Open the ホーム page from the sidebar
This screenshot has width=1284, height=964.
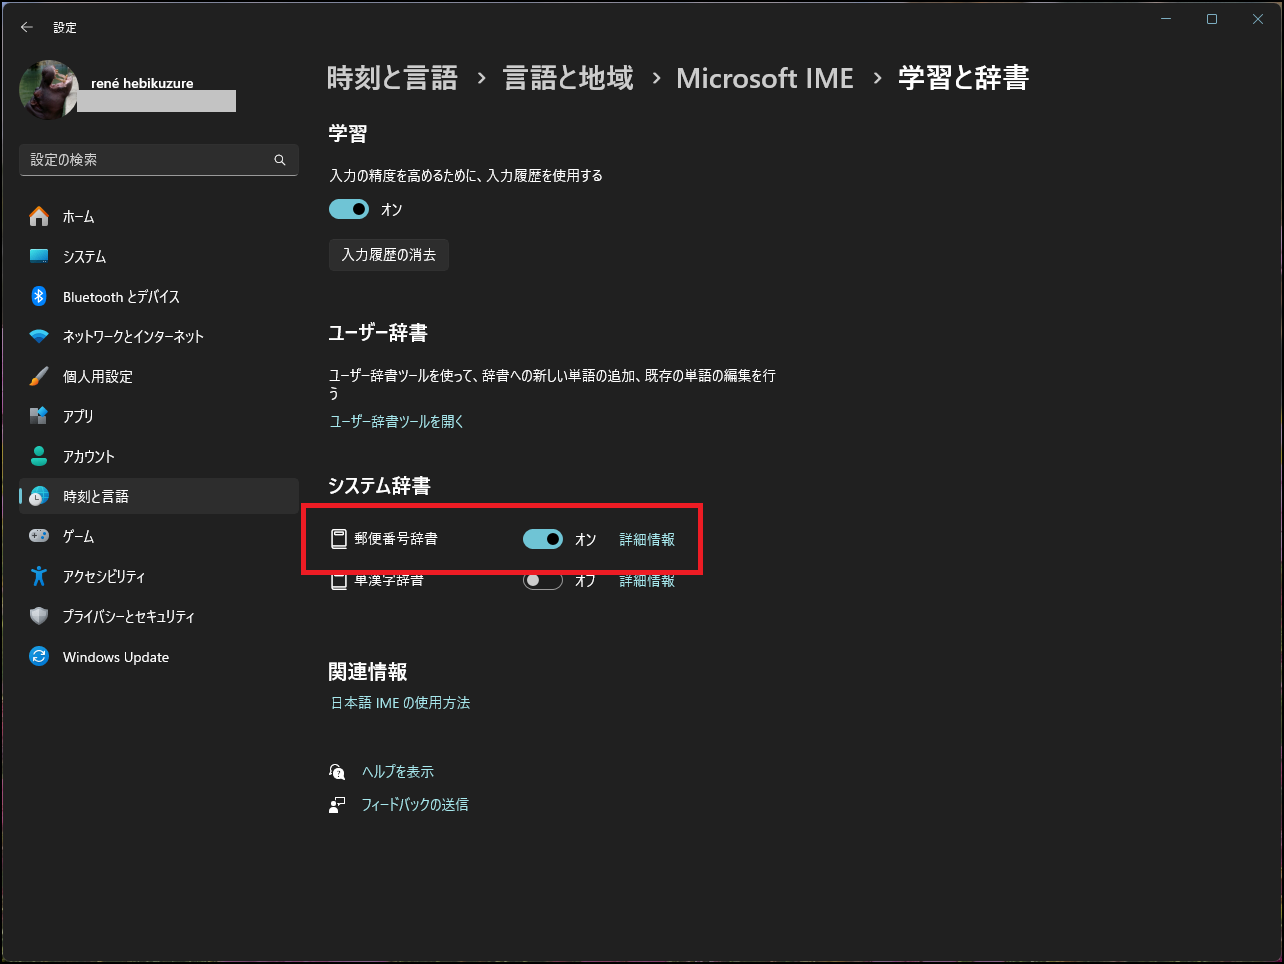(x=159, y=216)
